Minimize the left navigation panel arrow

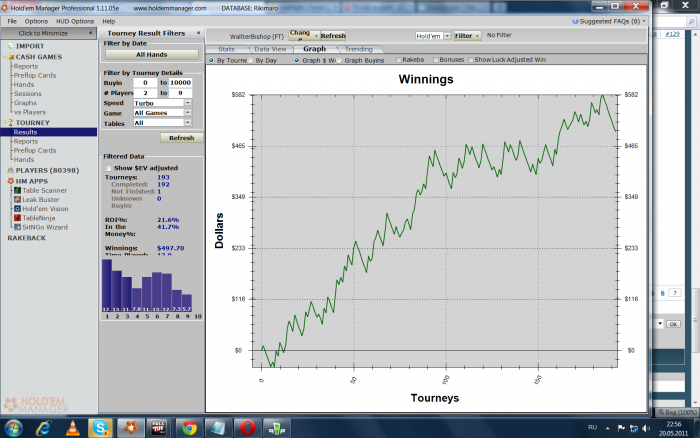point(90,33)
